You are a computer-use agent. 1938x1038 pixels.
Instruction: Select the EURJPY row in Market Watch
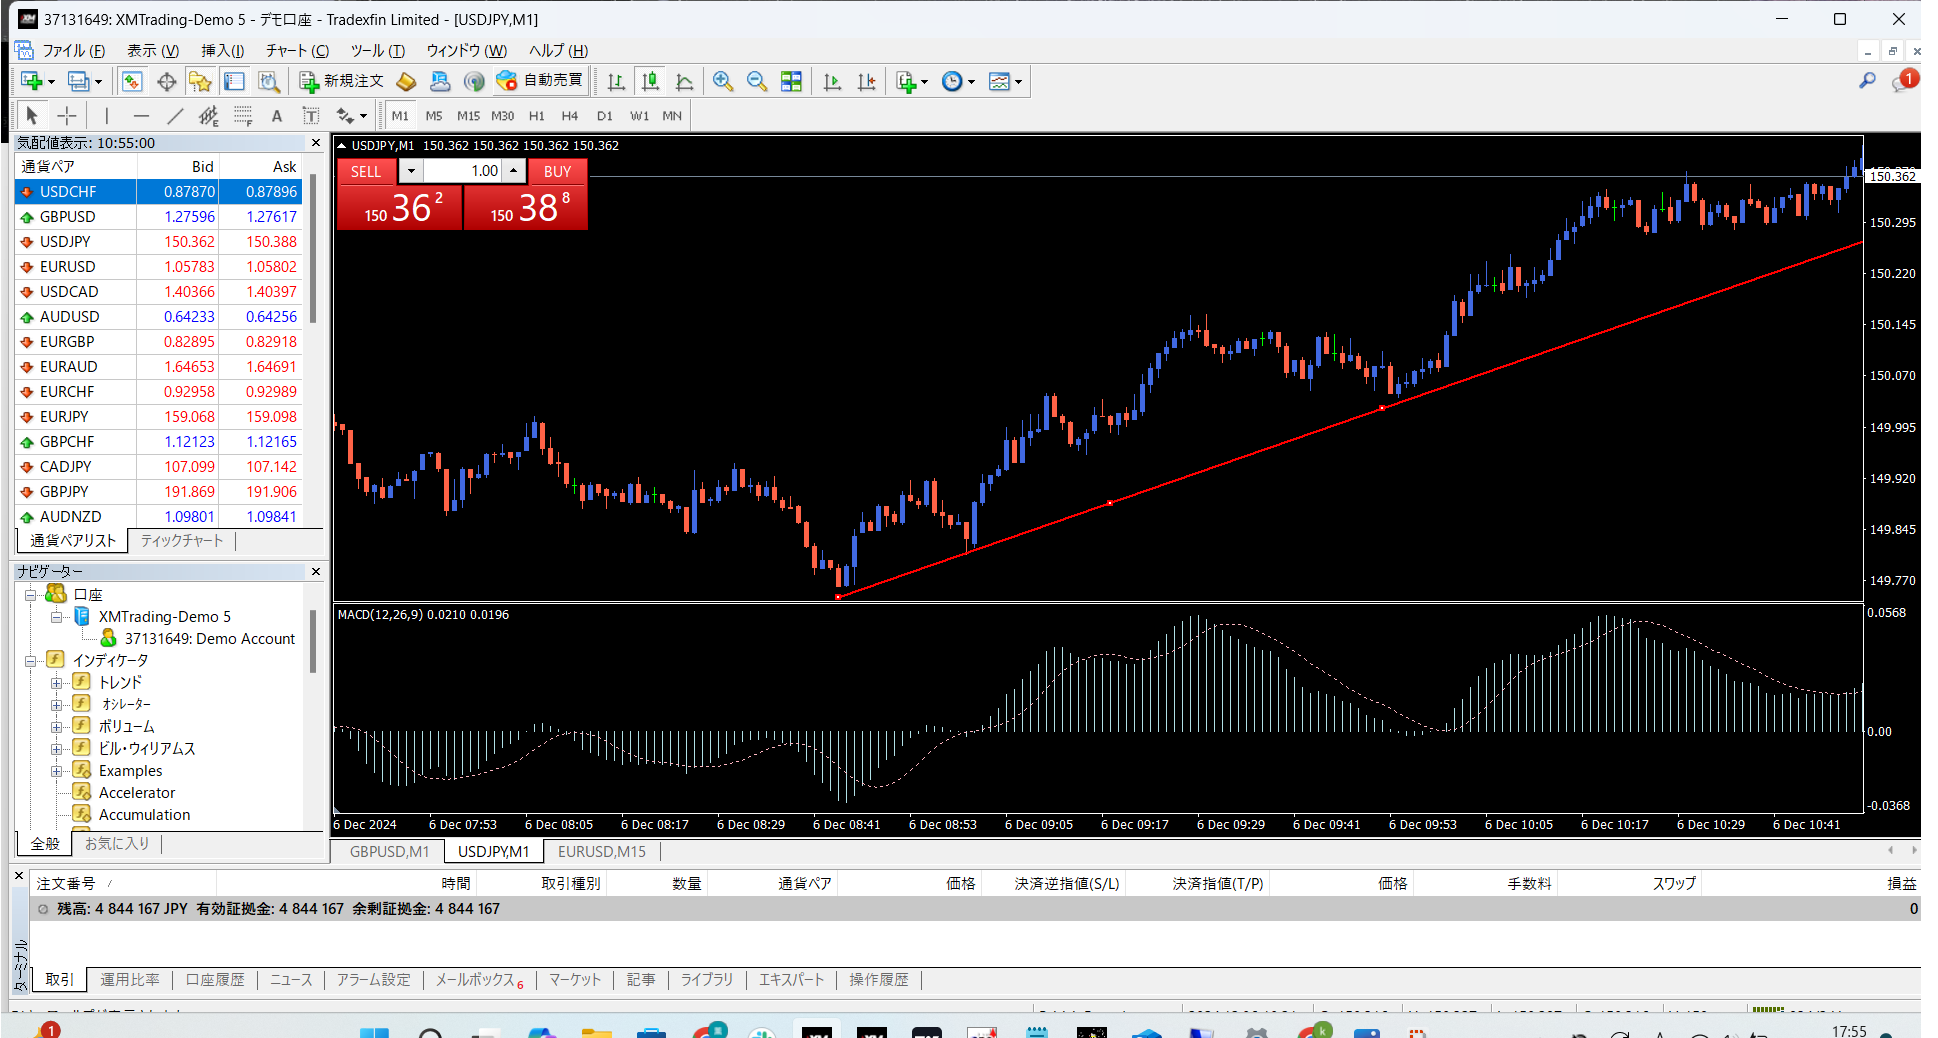point(65,417)
